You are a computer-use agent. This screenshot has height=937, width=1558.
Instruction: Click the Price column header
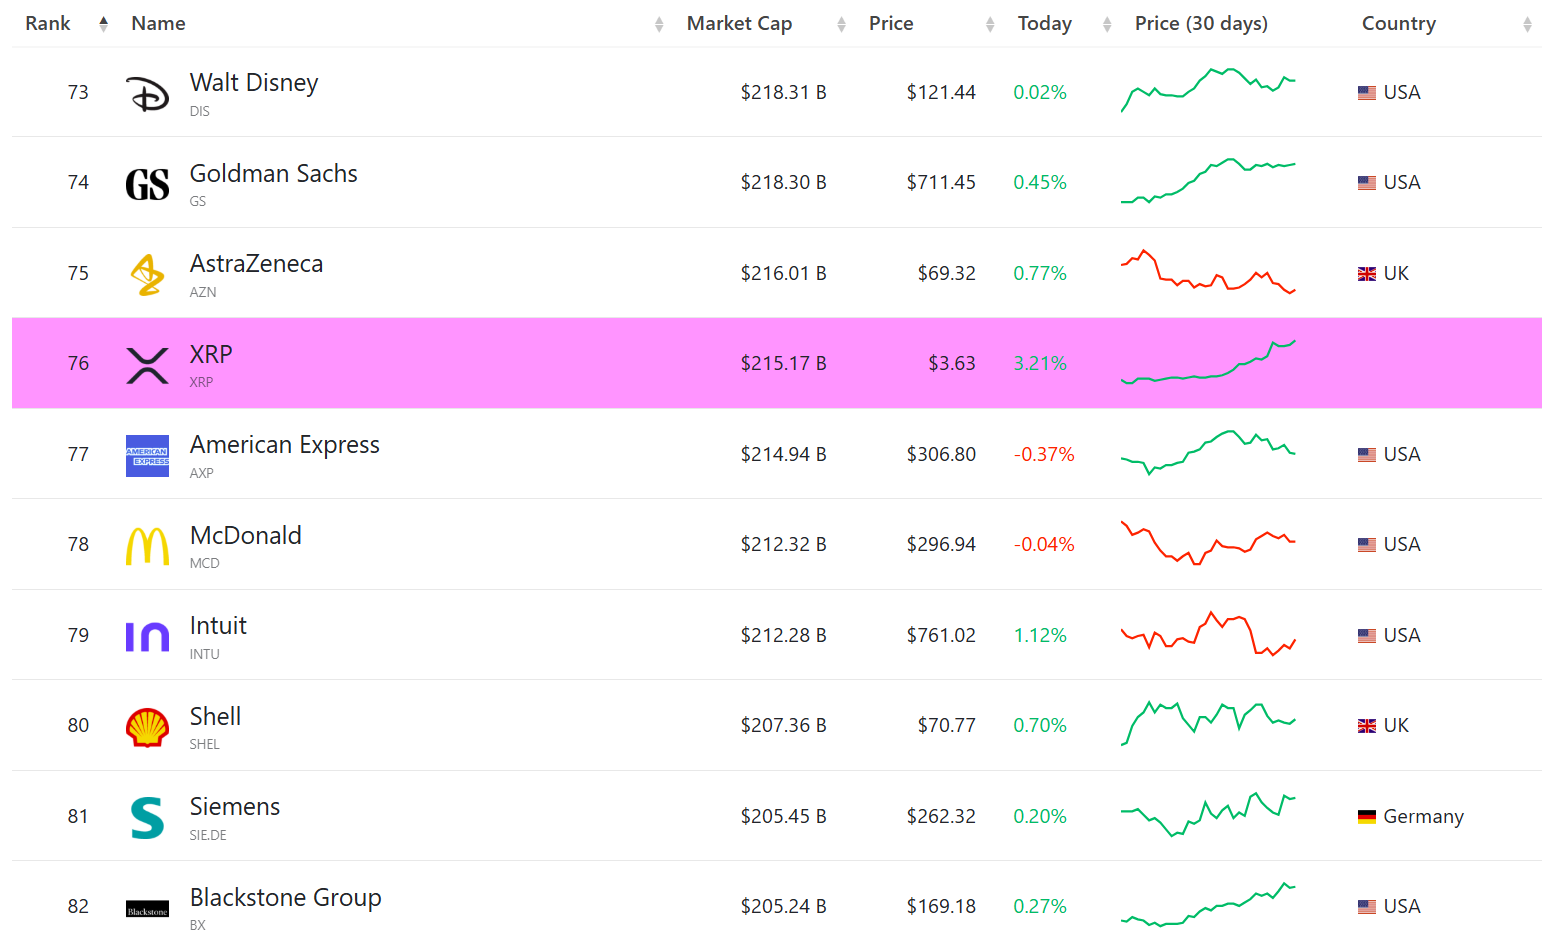coord(891,23)
